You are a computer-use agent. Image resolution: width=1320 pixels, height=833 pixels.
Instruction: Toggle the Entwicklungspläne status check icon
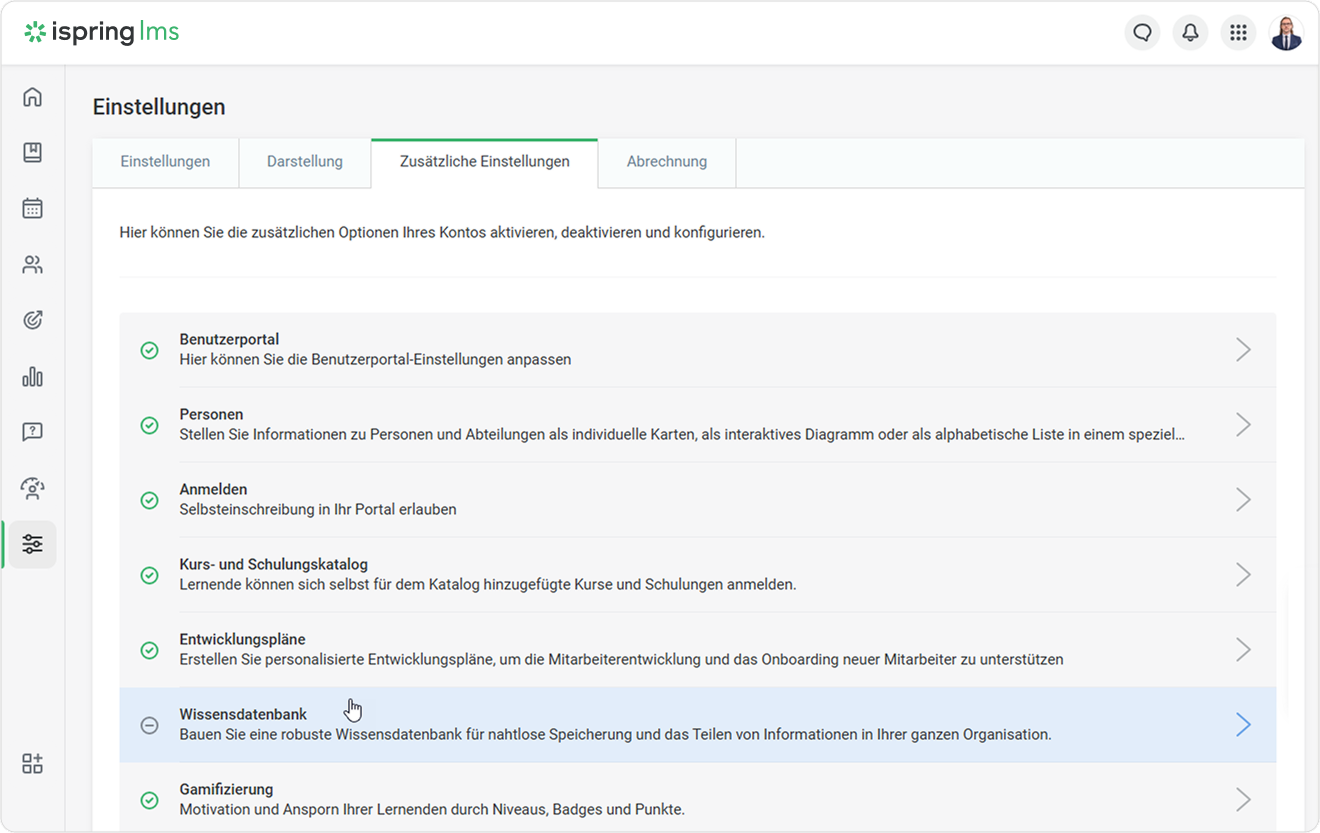tap(149, 650)
